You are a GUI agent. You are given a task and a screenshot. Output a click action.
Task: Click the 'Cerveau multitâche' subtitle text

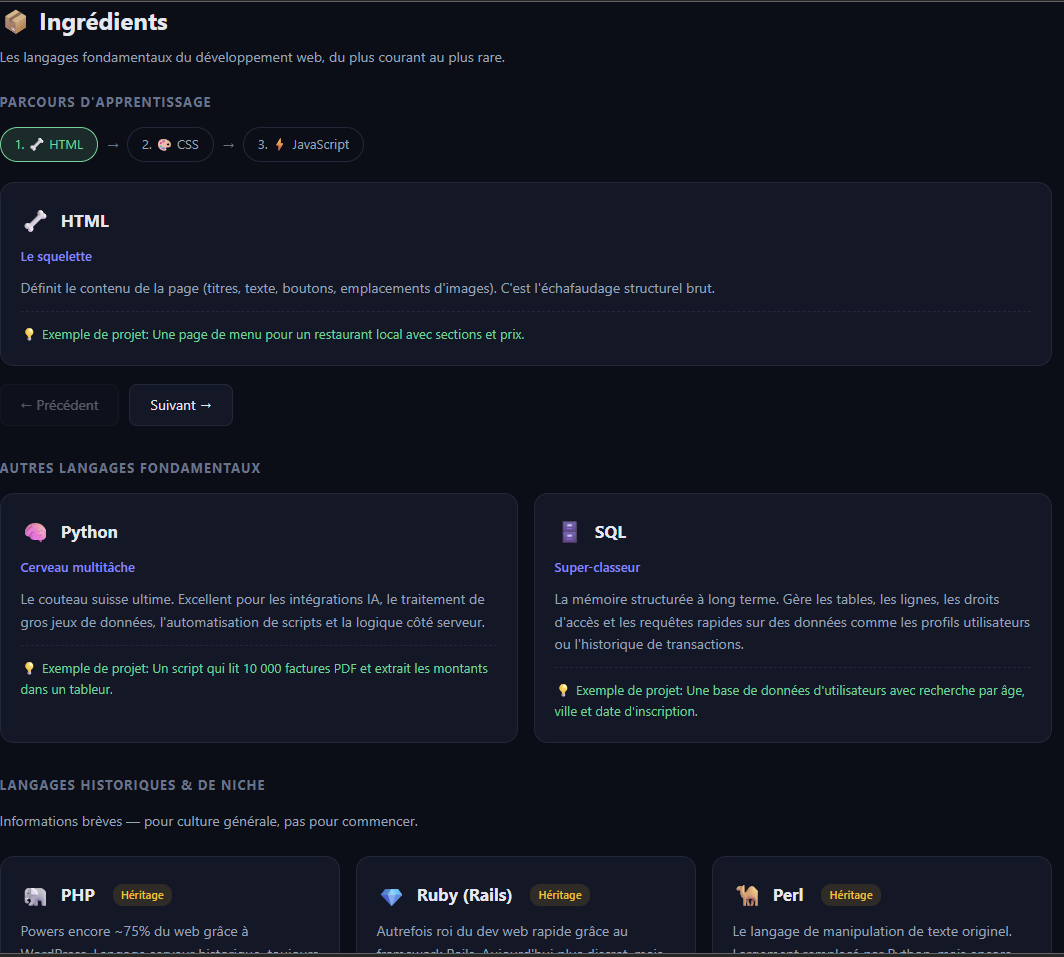tap(77, 567)
